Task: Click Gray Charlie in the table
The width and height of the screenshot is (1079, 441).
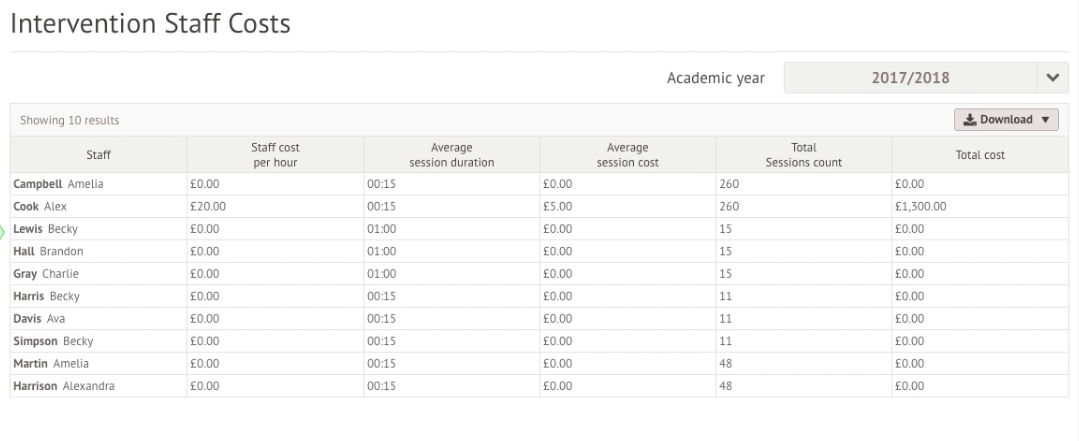Action: point(46,273)
